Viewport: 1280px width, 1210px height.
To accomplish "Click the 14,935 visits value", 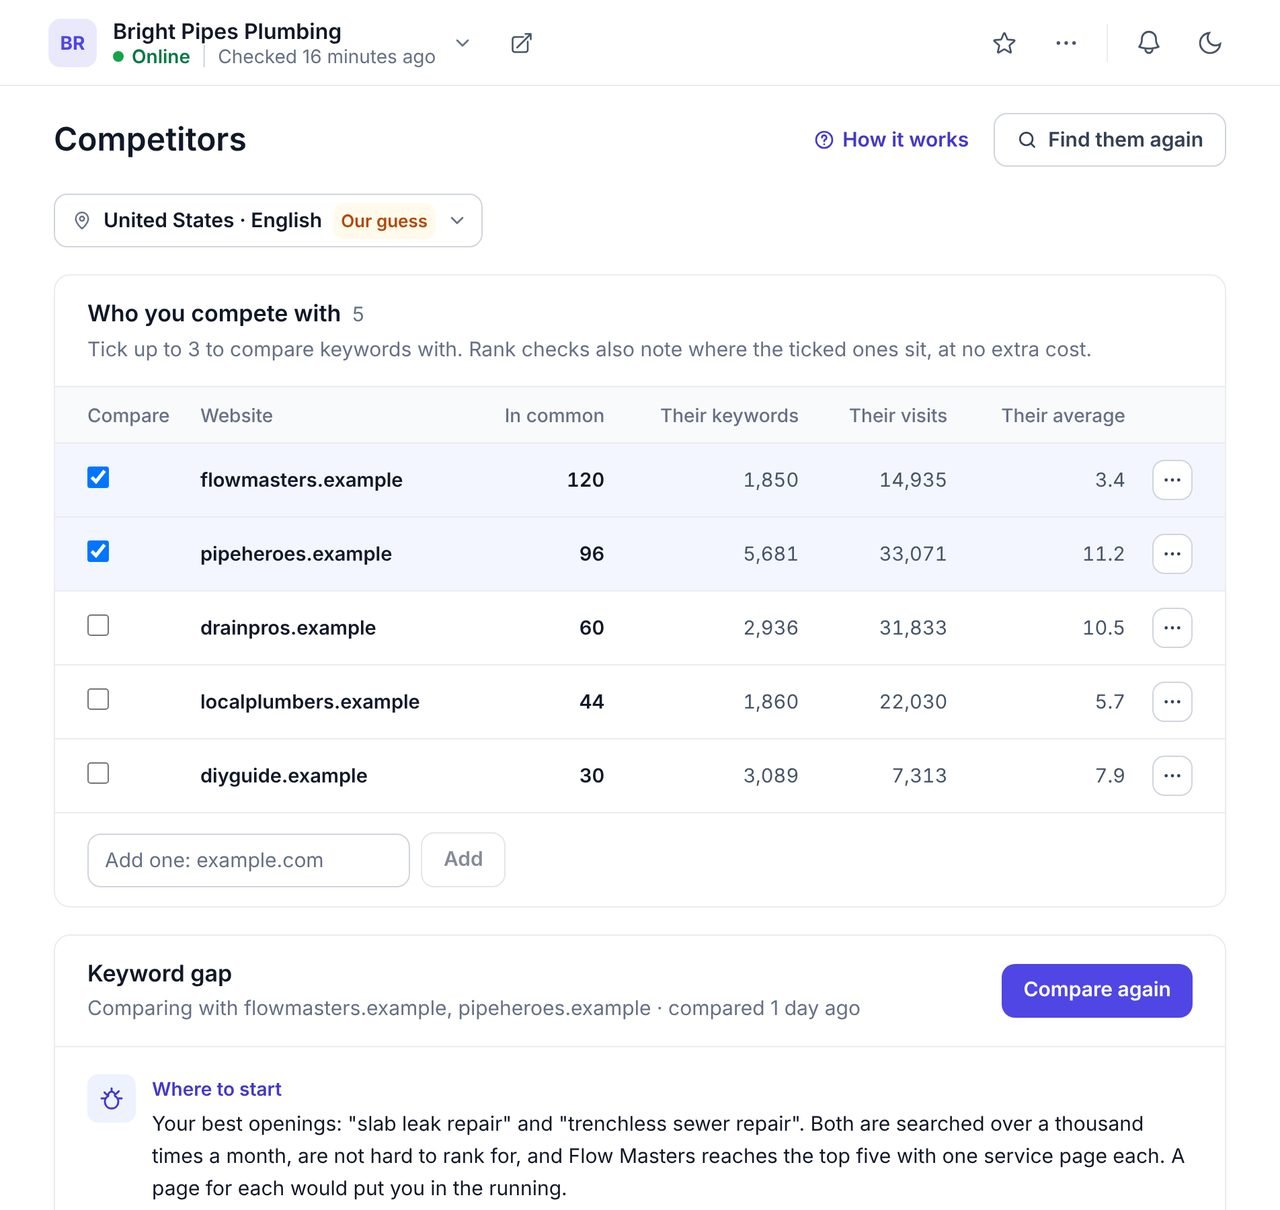I will (x=913, y=480).
